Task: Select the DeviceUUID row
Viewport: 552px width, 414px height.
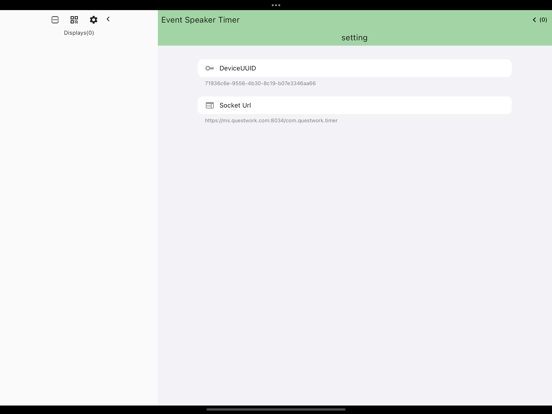Action: point(355,68)
